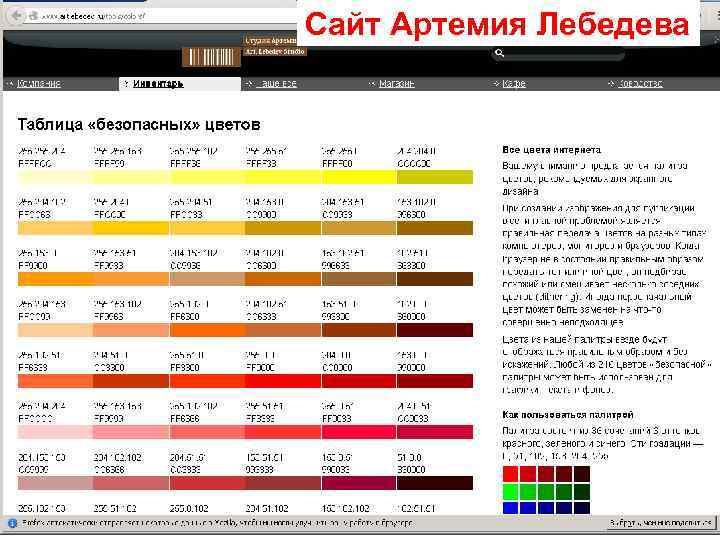Viewport: 720px width, 540px height.
Task: Select the CC9966 tan swatch
Action: pyautogui.click(x=207, y=279)
